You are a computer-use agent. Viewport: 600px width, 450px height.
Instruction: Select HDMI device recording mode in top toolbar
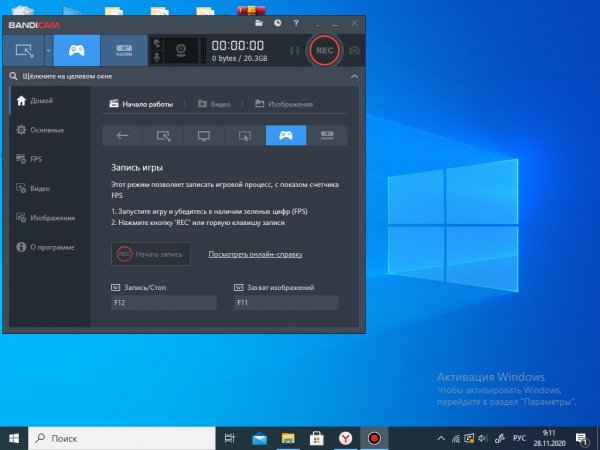coord(124,51)
